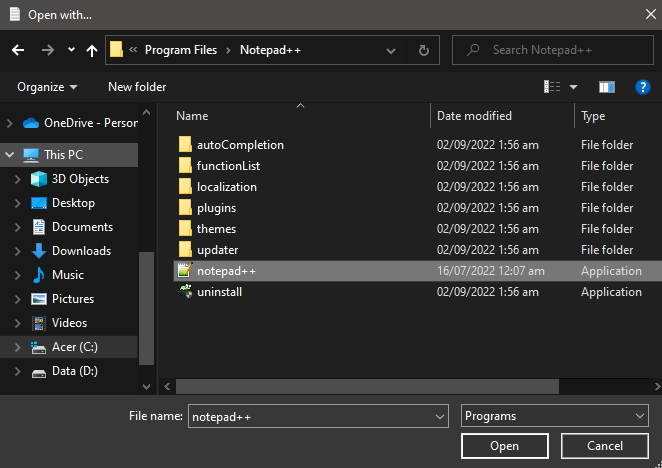Select the autoCompletion folder

[x=240, y=145]
